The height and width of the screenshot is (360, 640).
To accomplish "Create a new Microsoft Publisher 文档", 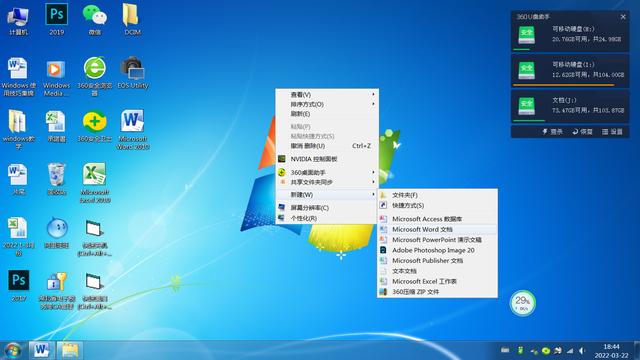I will (437, 260).
